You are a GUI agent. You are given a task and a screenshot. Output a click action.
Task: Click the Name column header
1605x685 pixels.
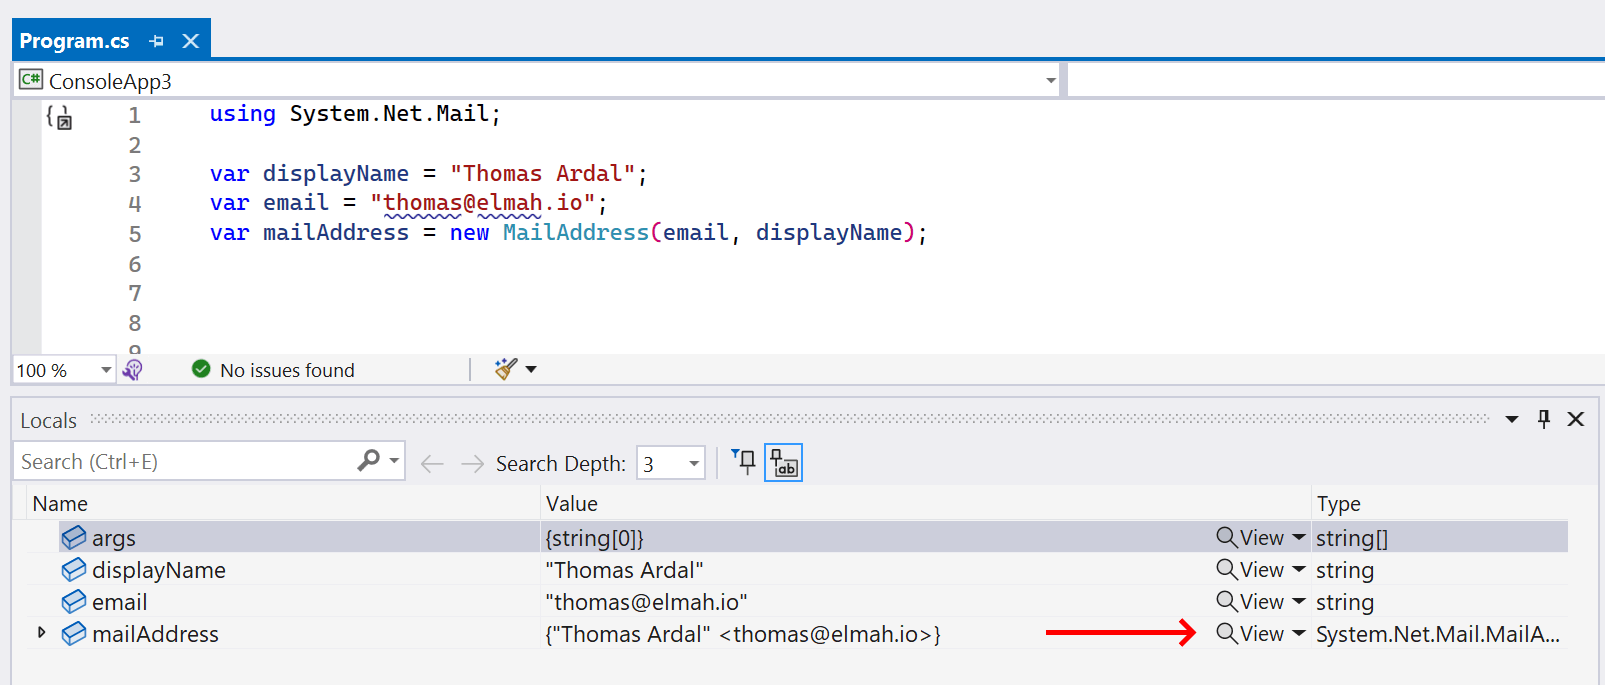(60, 504)
